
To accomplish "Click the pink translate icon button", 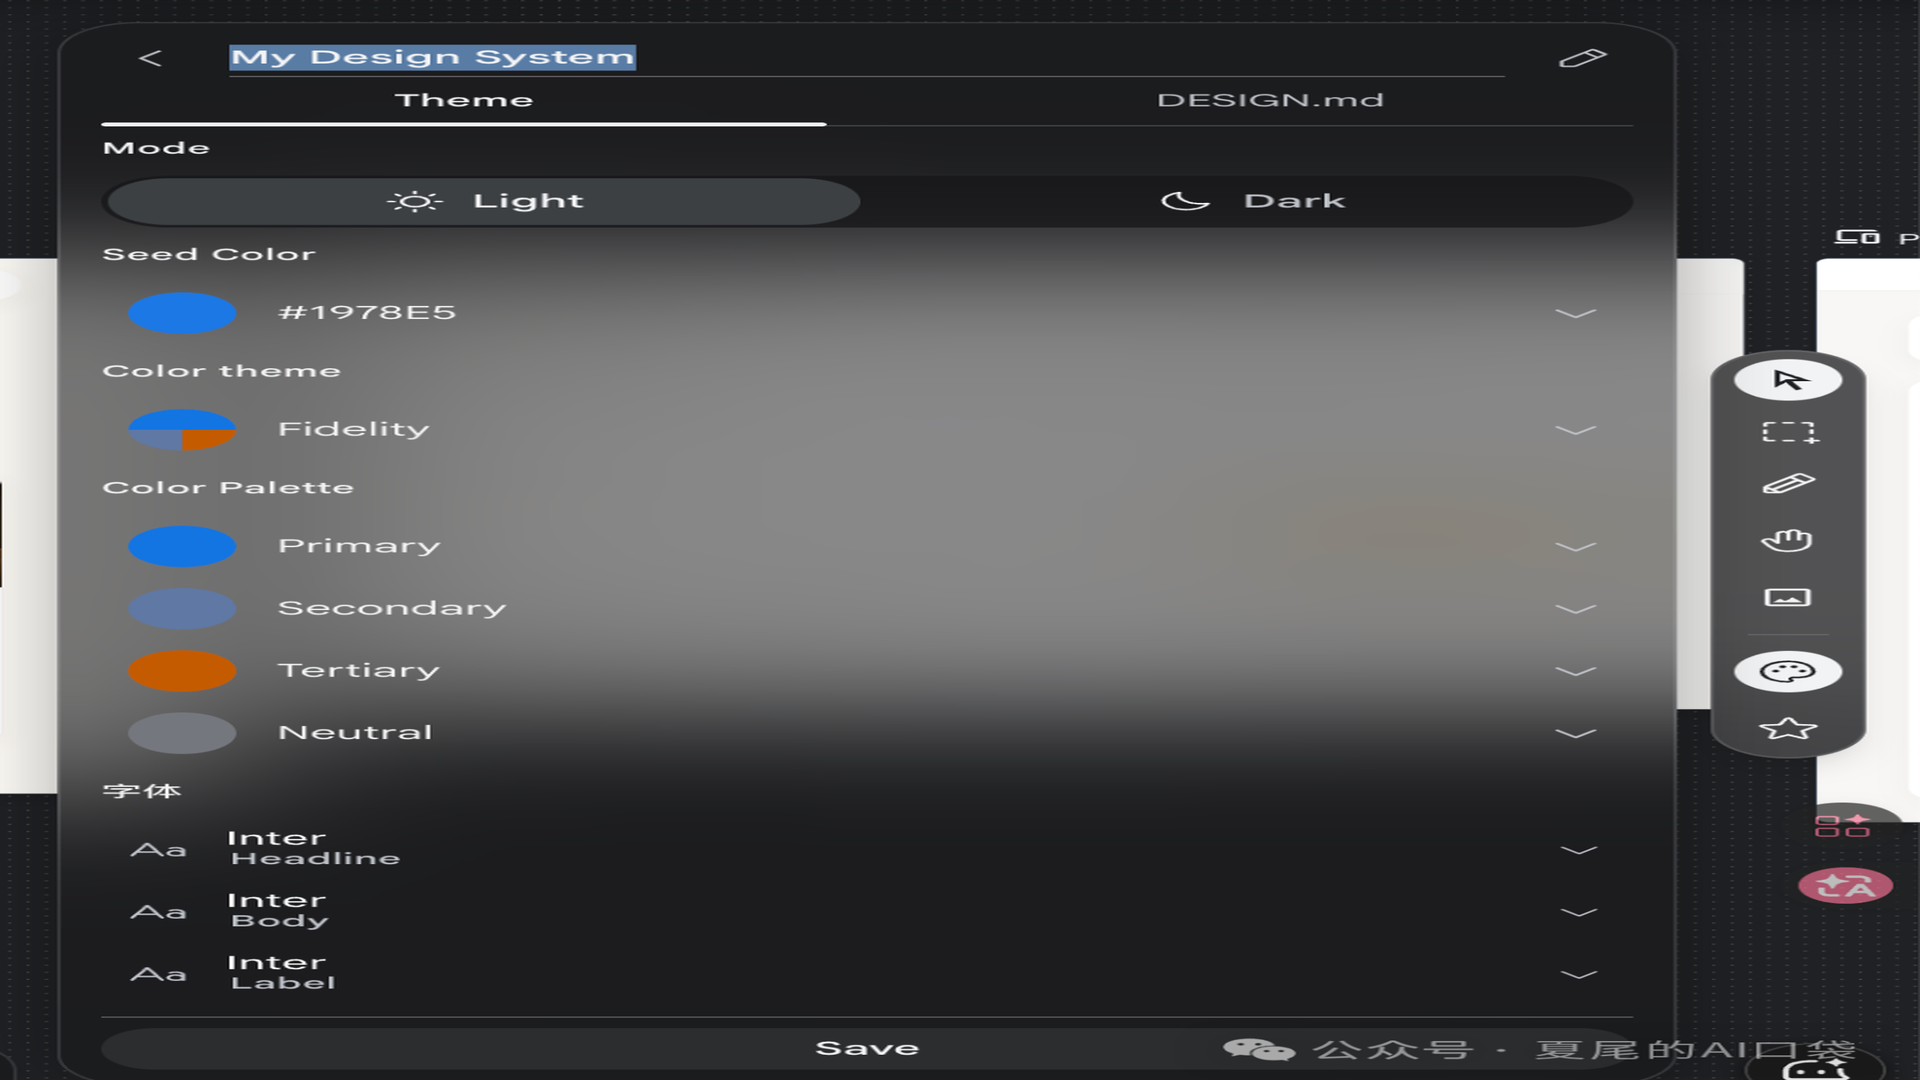I will click(1845, 886).
